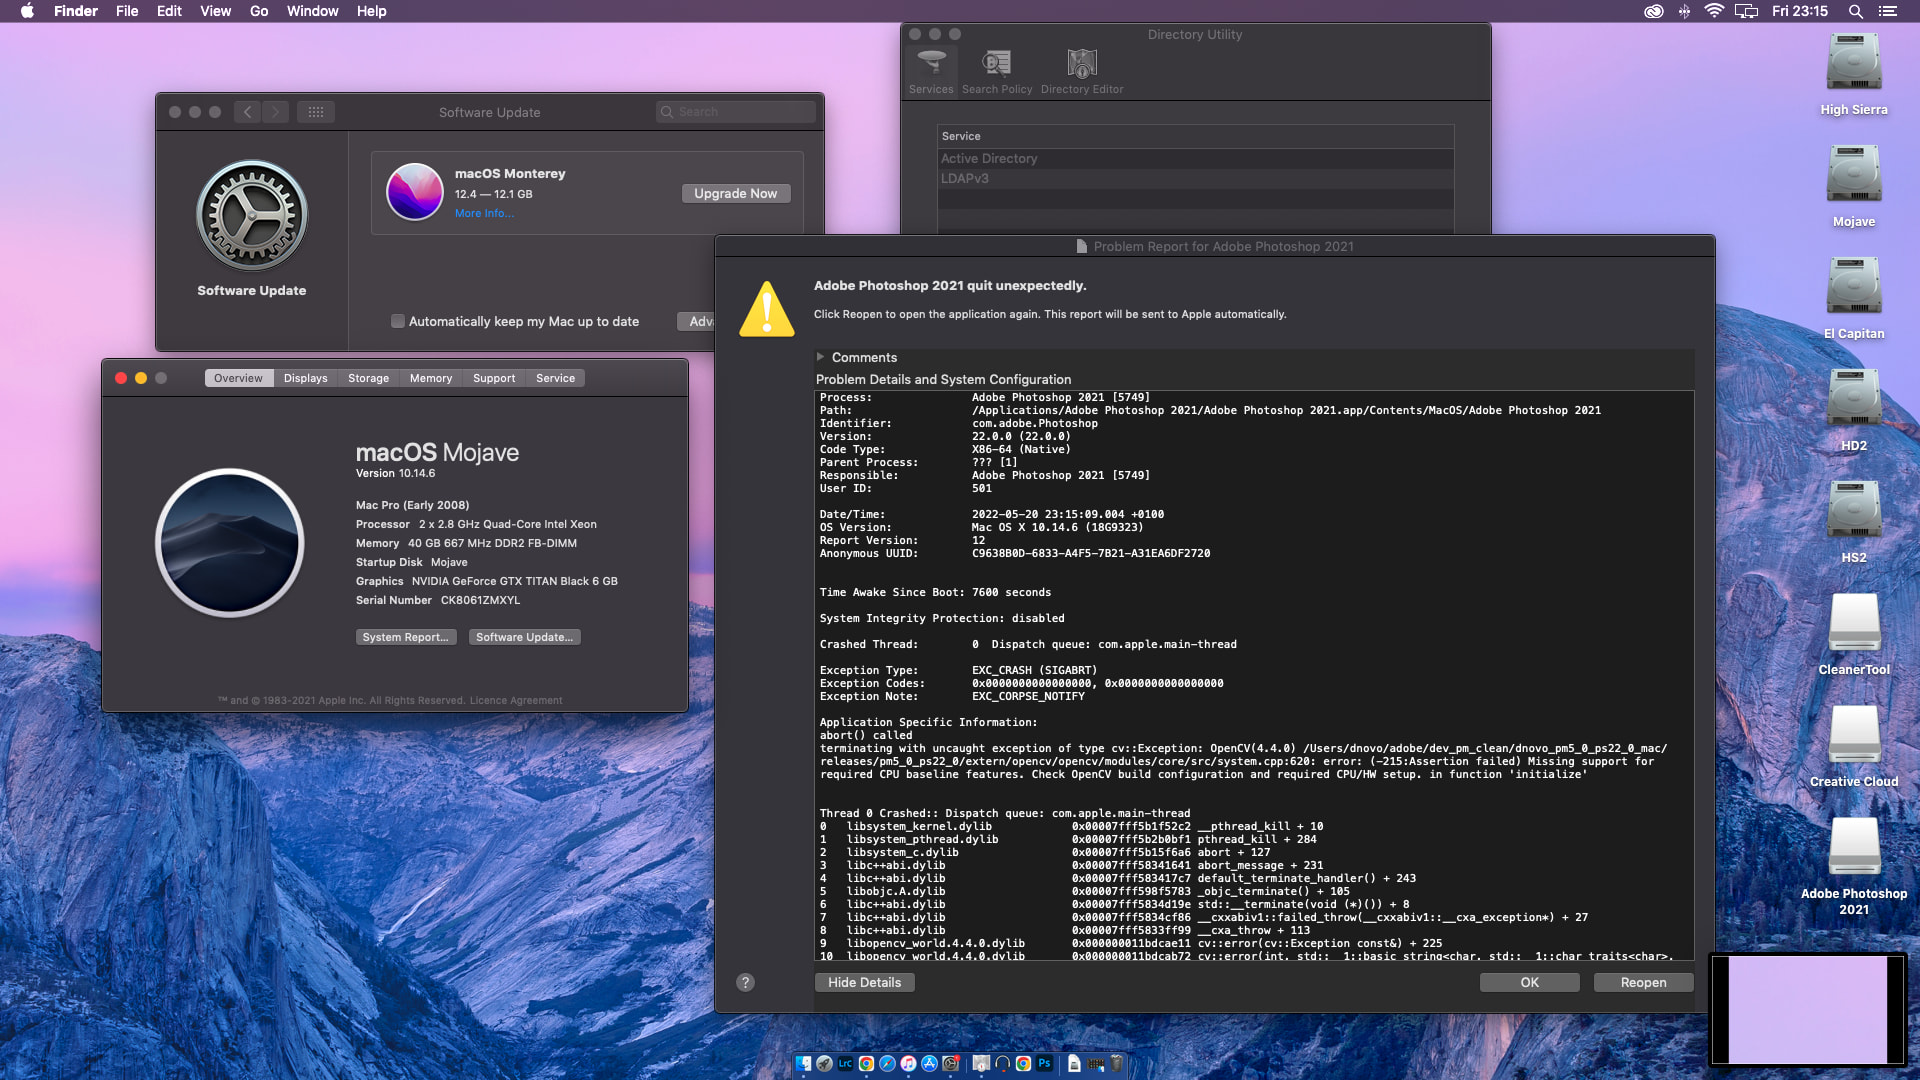
Task: Open Directory Editor in Directory Utility
Action: point(1082,72)
